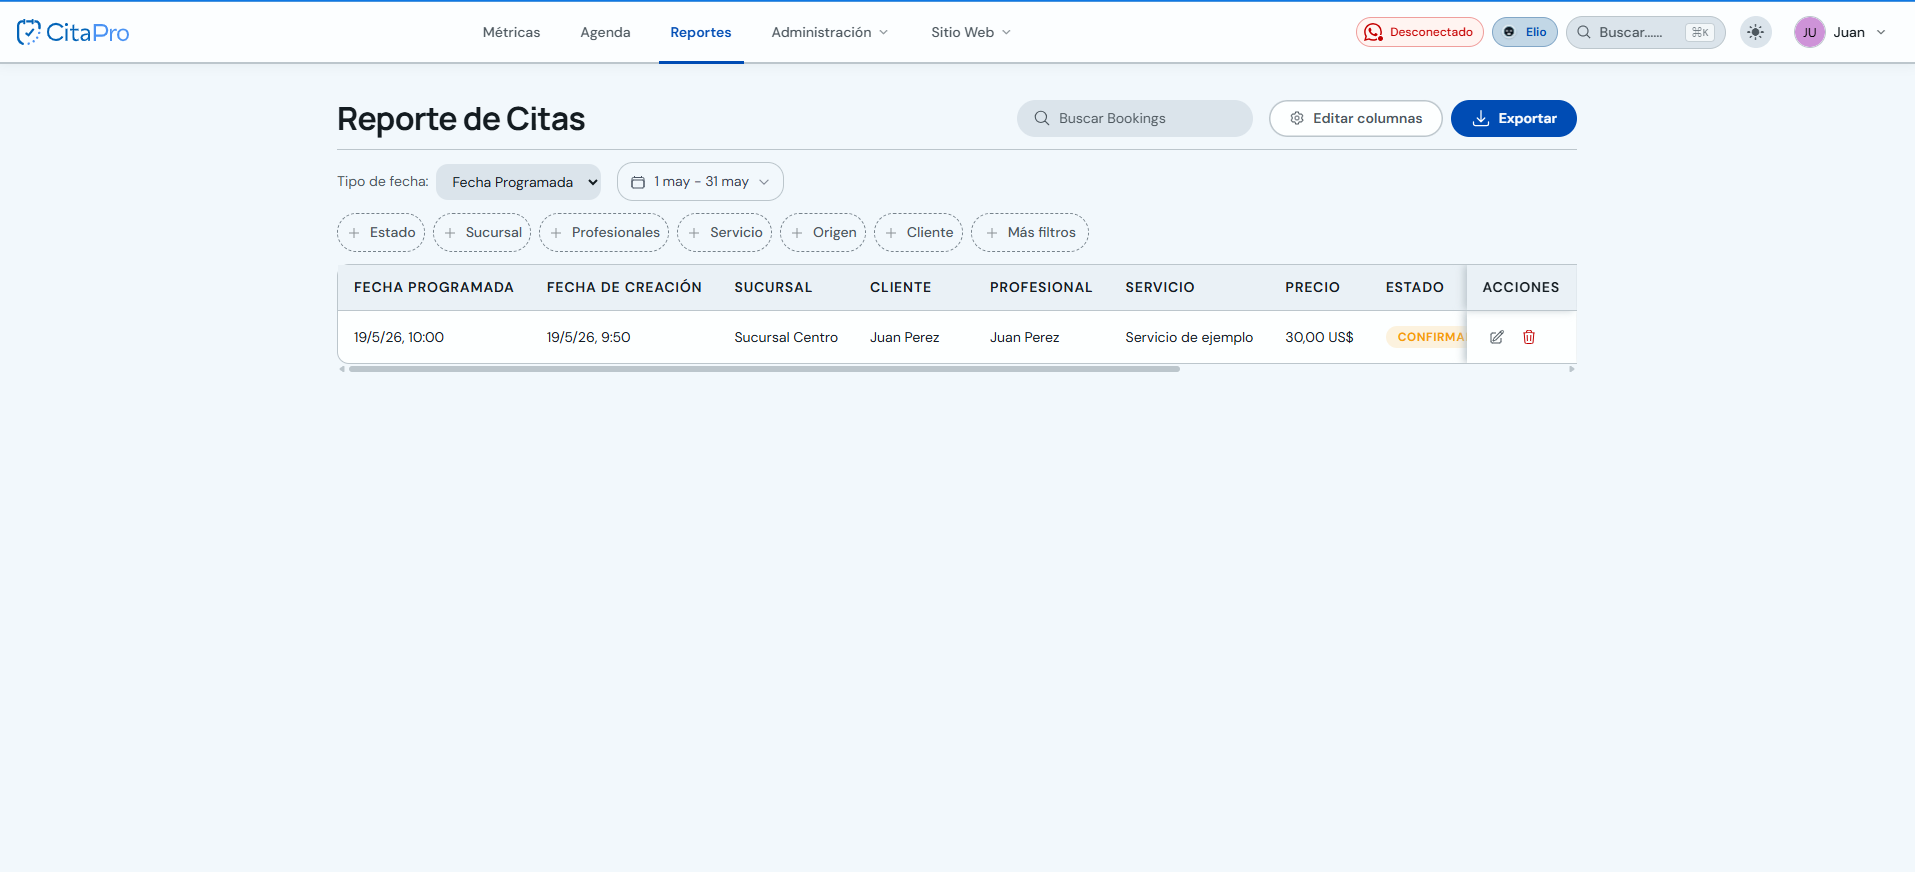Add a Sucursal filter
The width and height of the screenshot is (1915, 872).
tap(482, 232)
